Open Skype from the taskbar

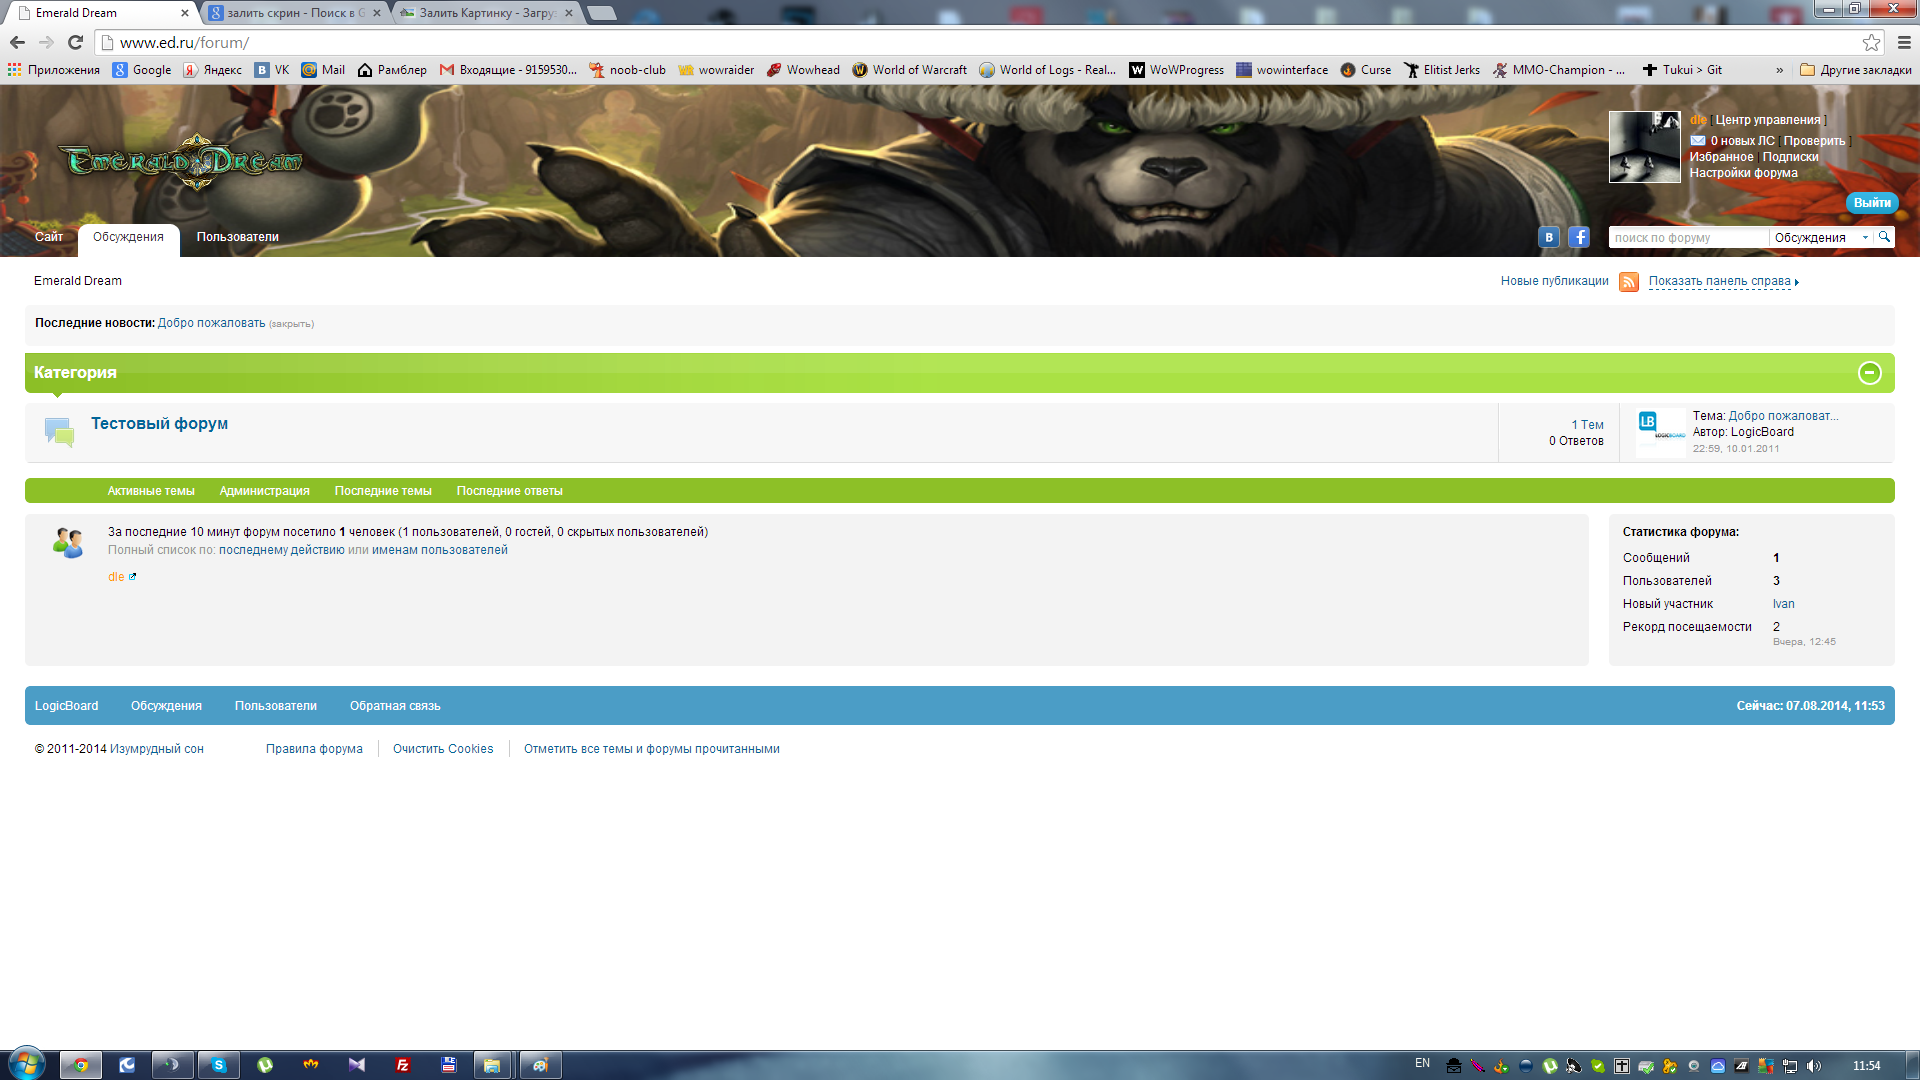[218, 1065]
